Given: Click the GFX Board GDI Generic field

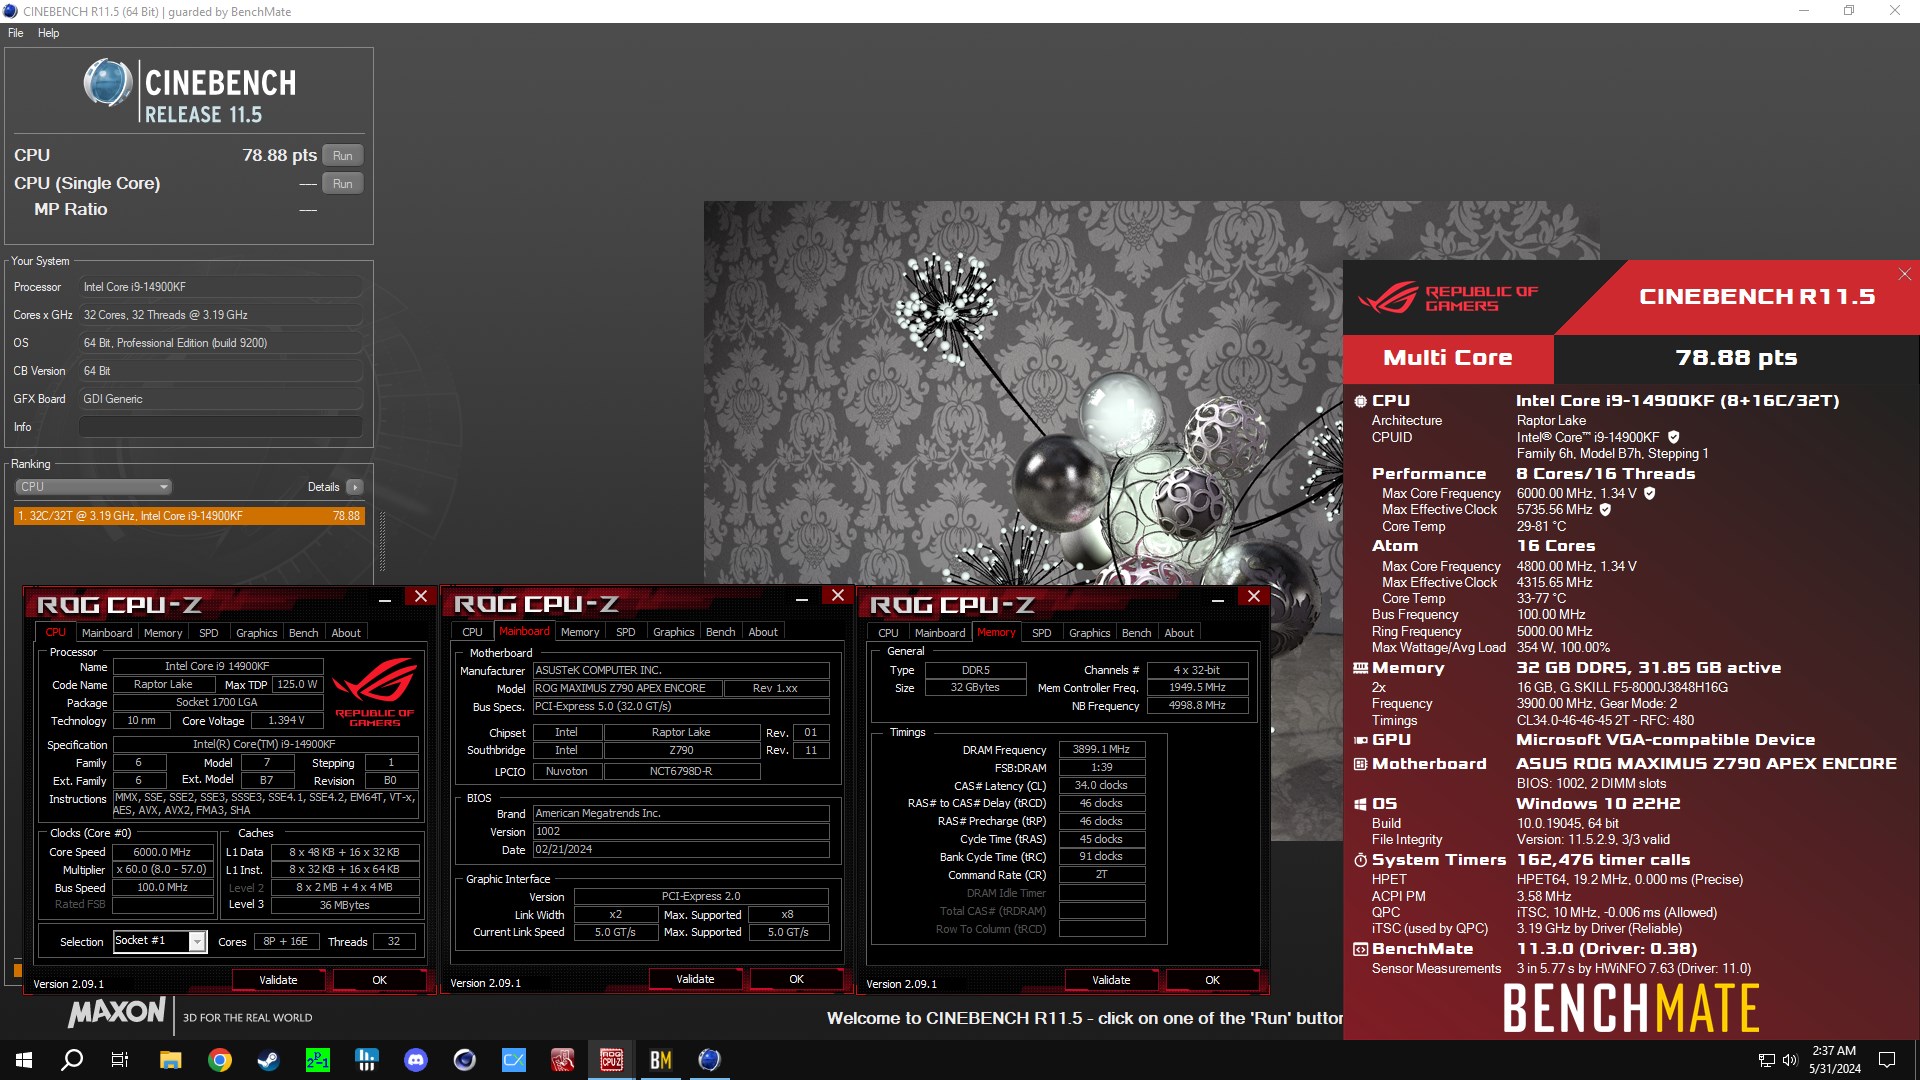Looking at the screenshot, I should pyautogui.click(x=221, y=399).
